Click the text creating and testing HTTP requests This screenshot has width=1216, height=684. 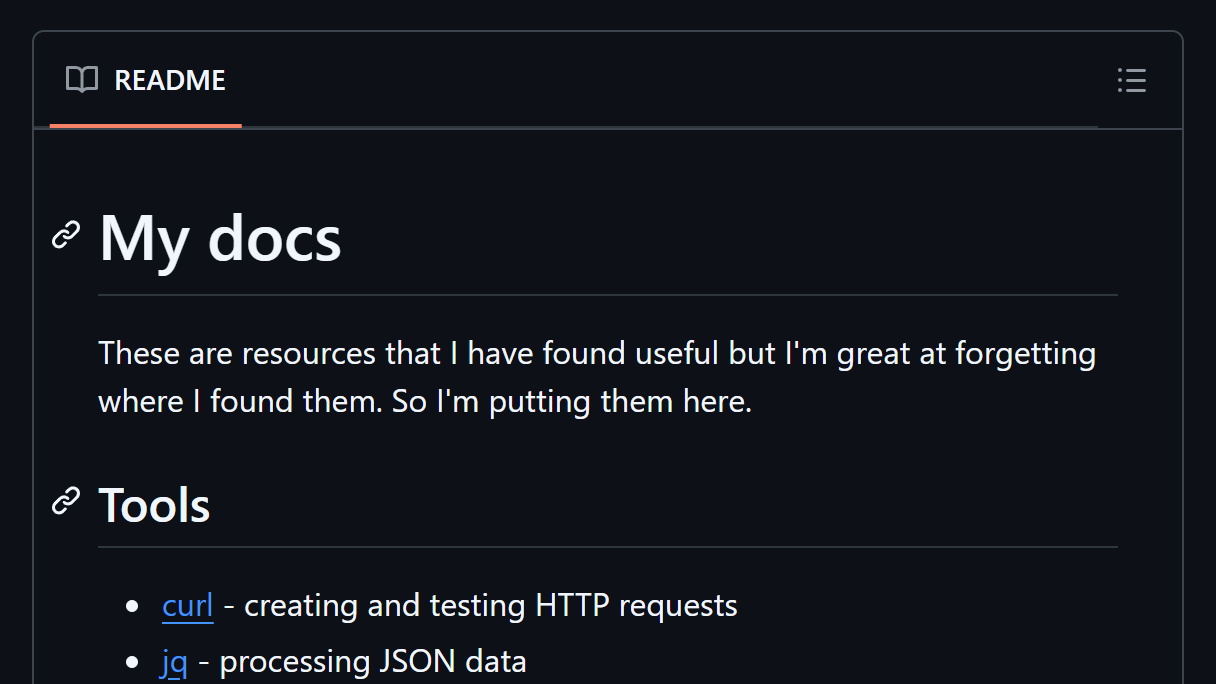491,606
